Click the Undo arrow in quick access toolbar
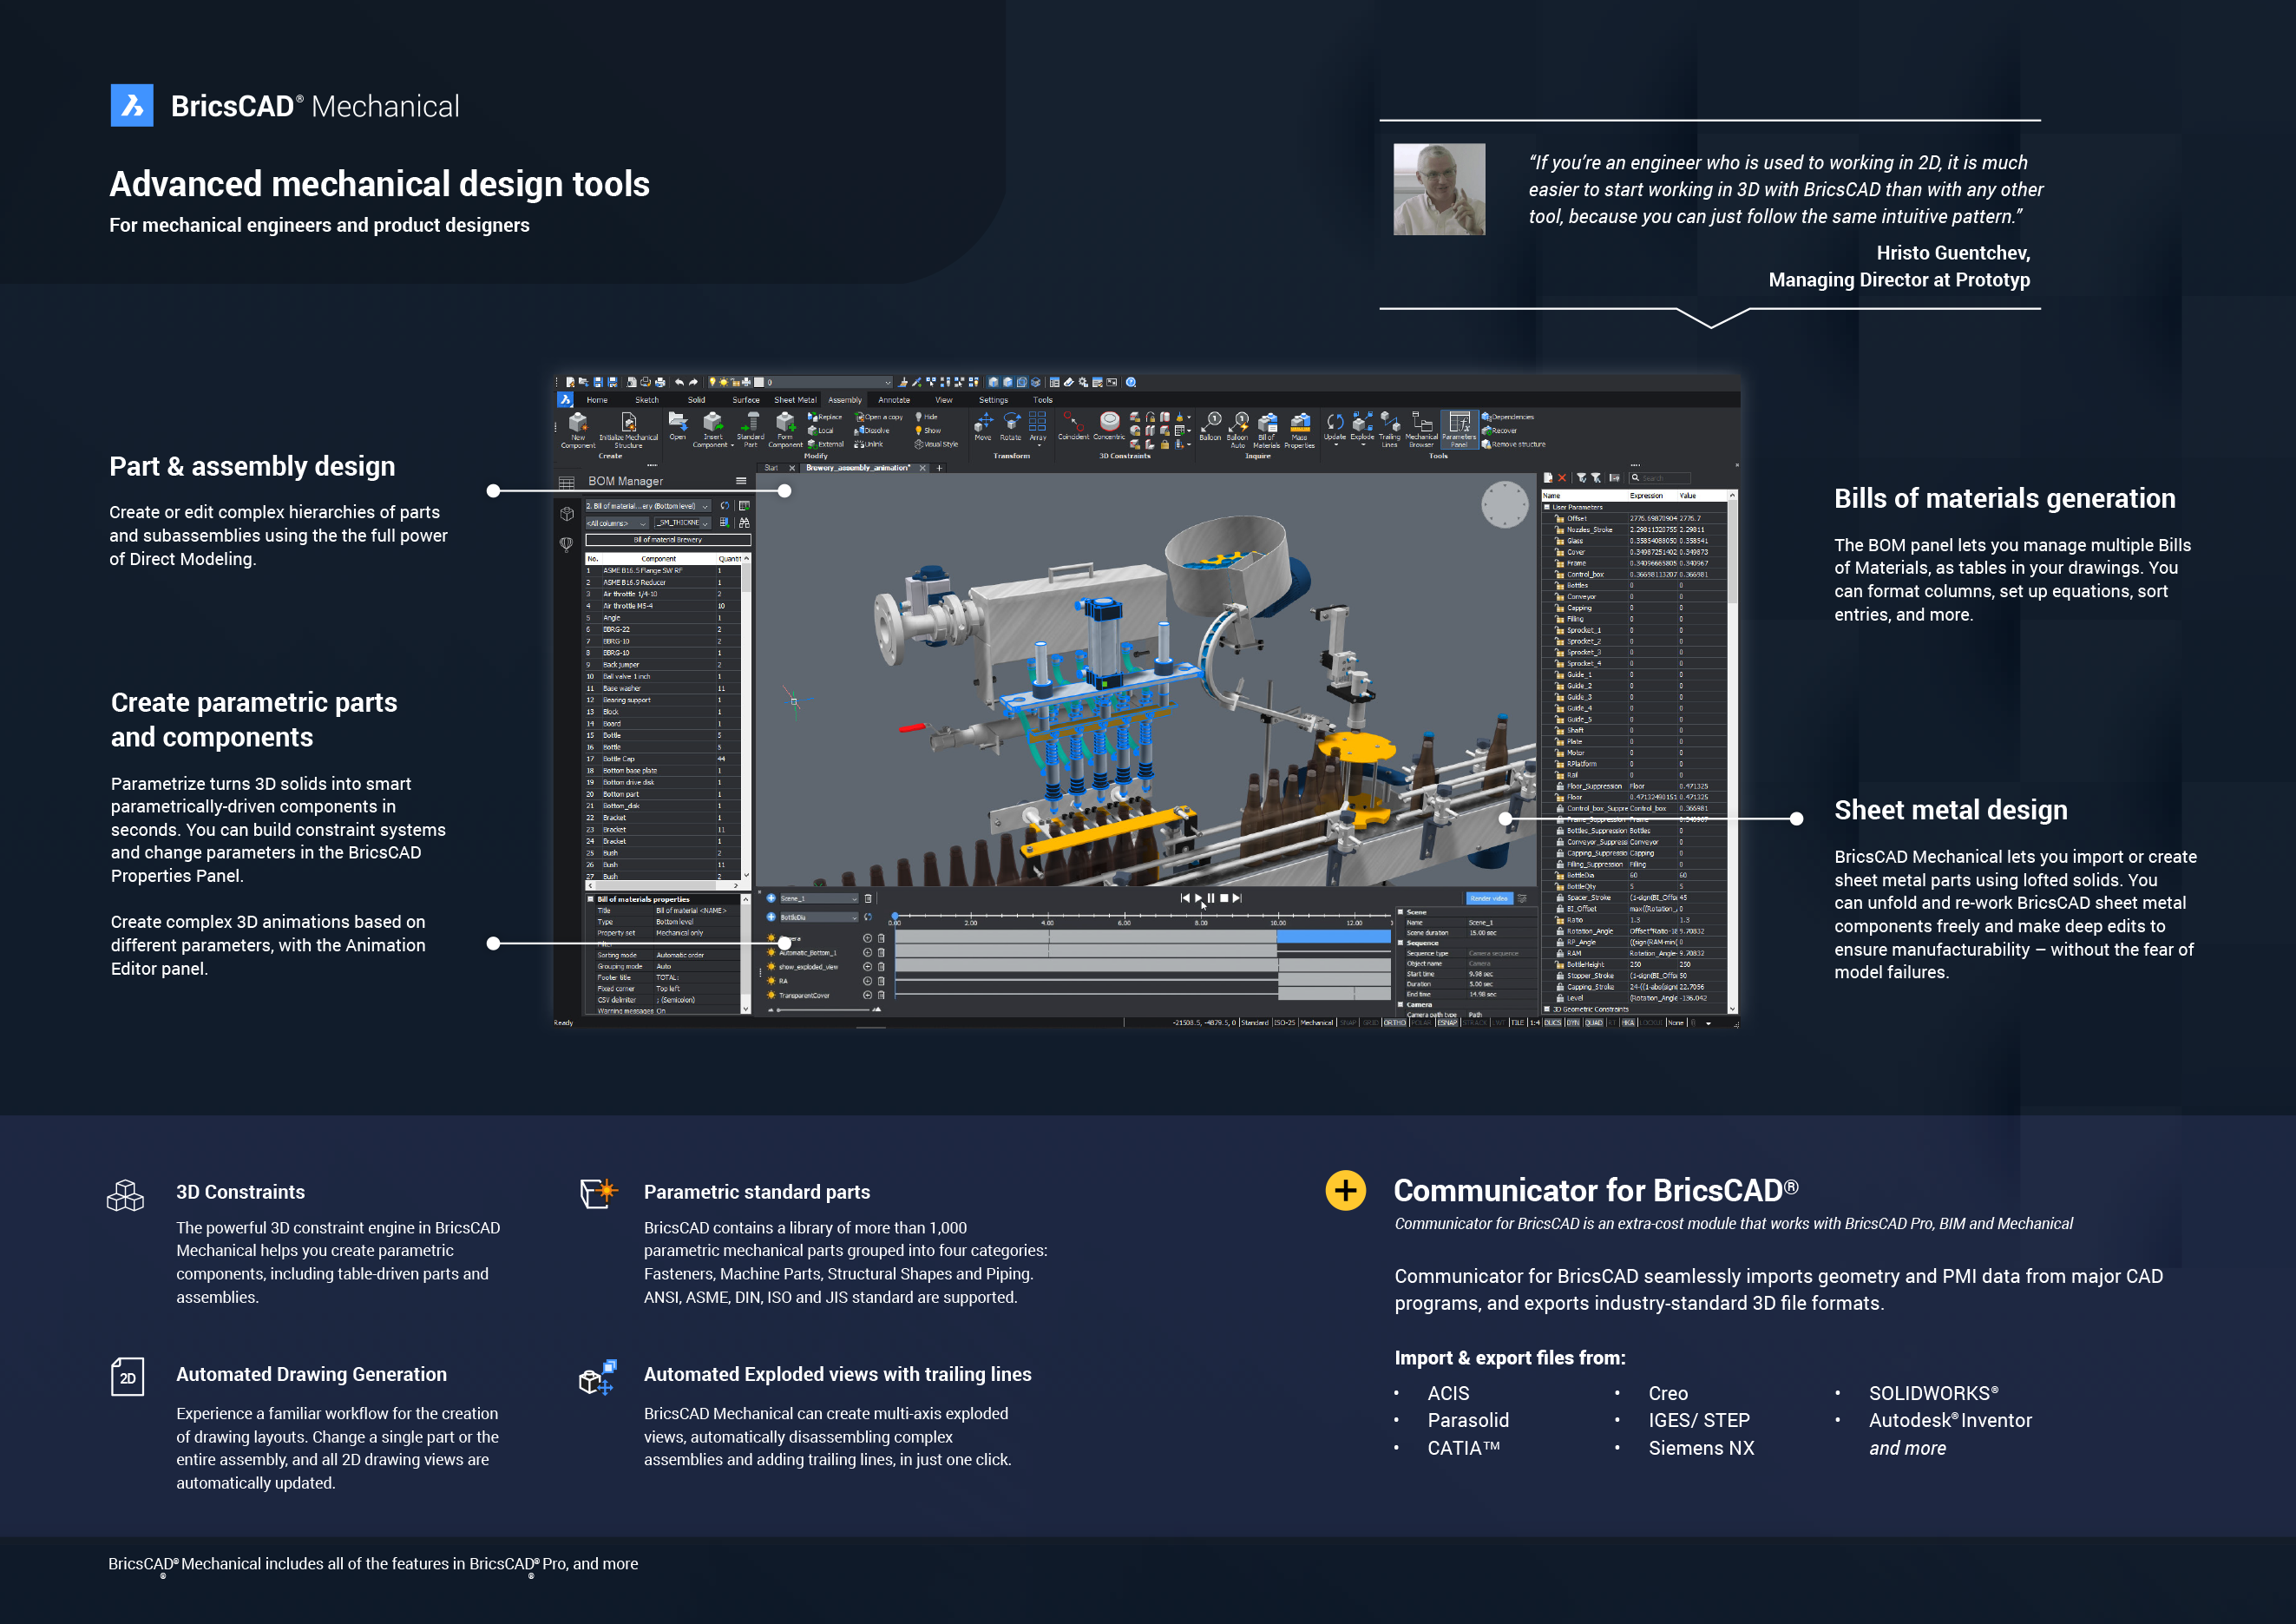 coord(679,382)
